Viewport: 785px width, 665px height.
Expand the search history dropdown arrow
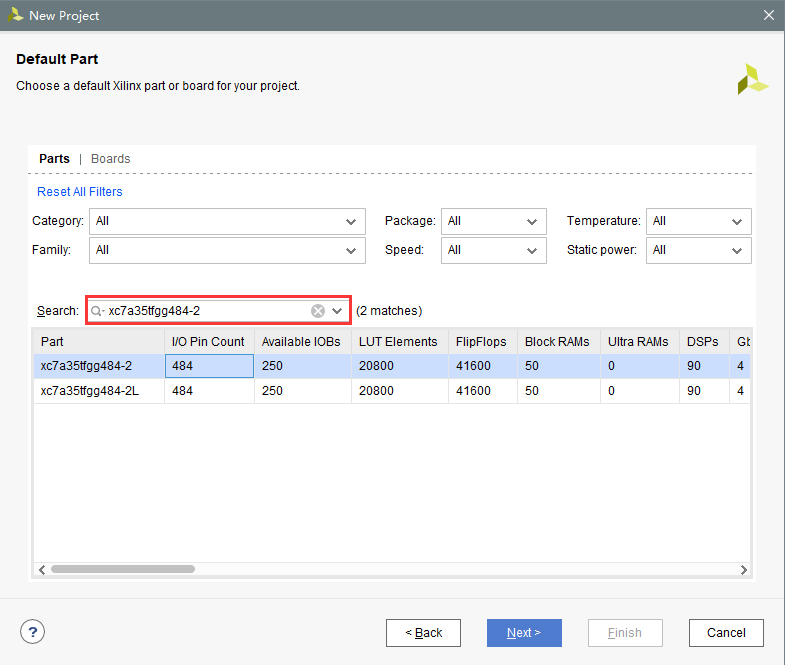point(337,311)
